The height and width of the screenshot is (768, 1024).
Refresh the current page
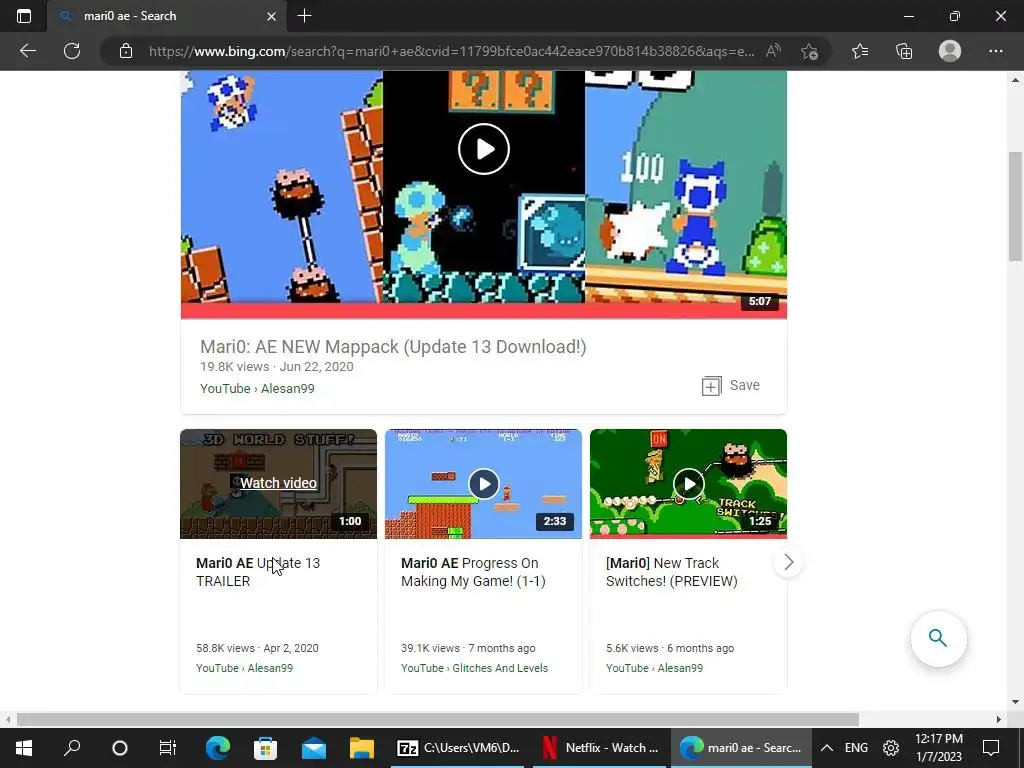click(72, 51)
